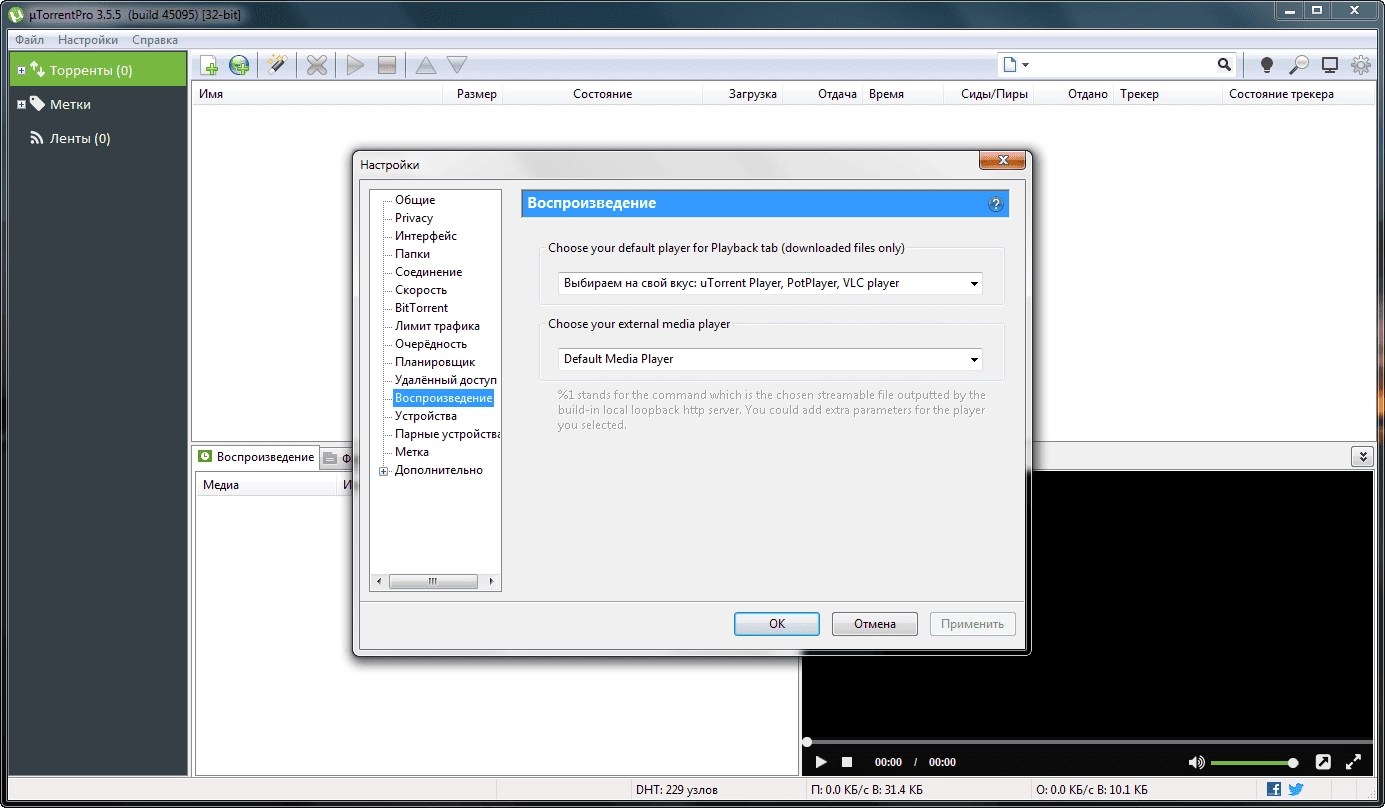This screenshot has height=808, width=1385.
Task: Expand the Торренты sidebar node
Action: click(22, 71)
